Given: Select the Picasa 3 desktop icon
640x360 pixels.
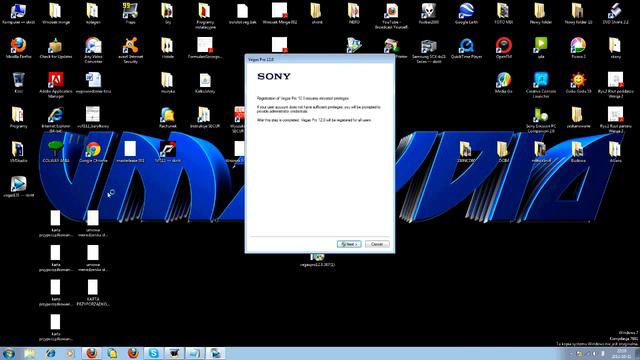Looking at the screenshot, I should [578, 48].
